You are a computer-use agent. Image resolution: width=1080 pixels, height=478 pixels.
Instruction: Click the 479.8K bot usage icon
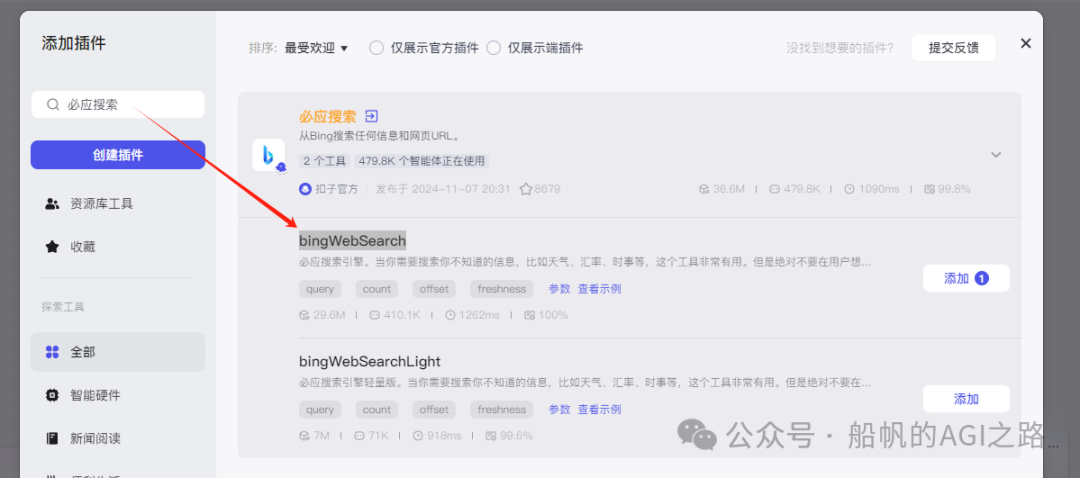tap(774, 189)
